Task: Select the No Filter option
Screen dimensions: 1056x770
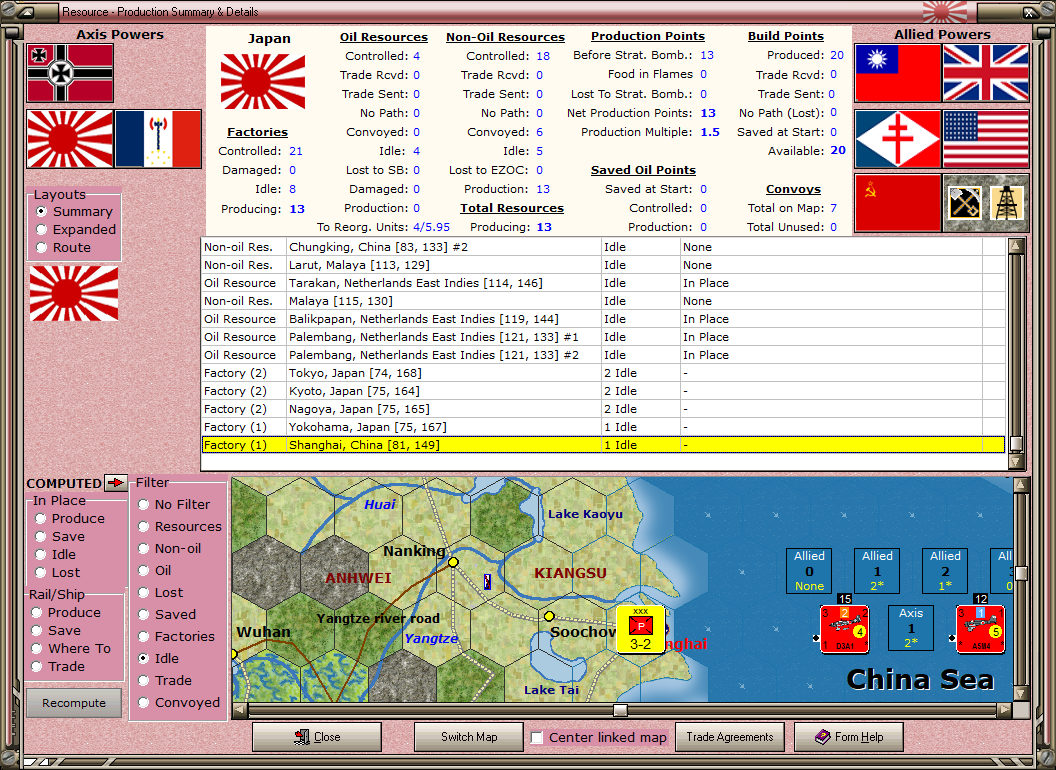Action: [x=143, y=505]
